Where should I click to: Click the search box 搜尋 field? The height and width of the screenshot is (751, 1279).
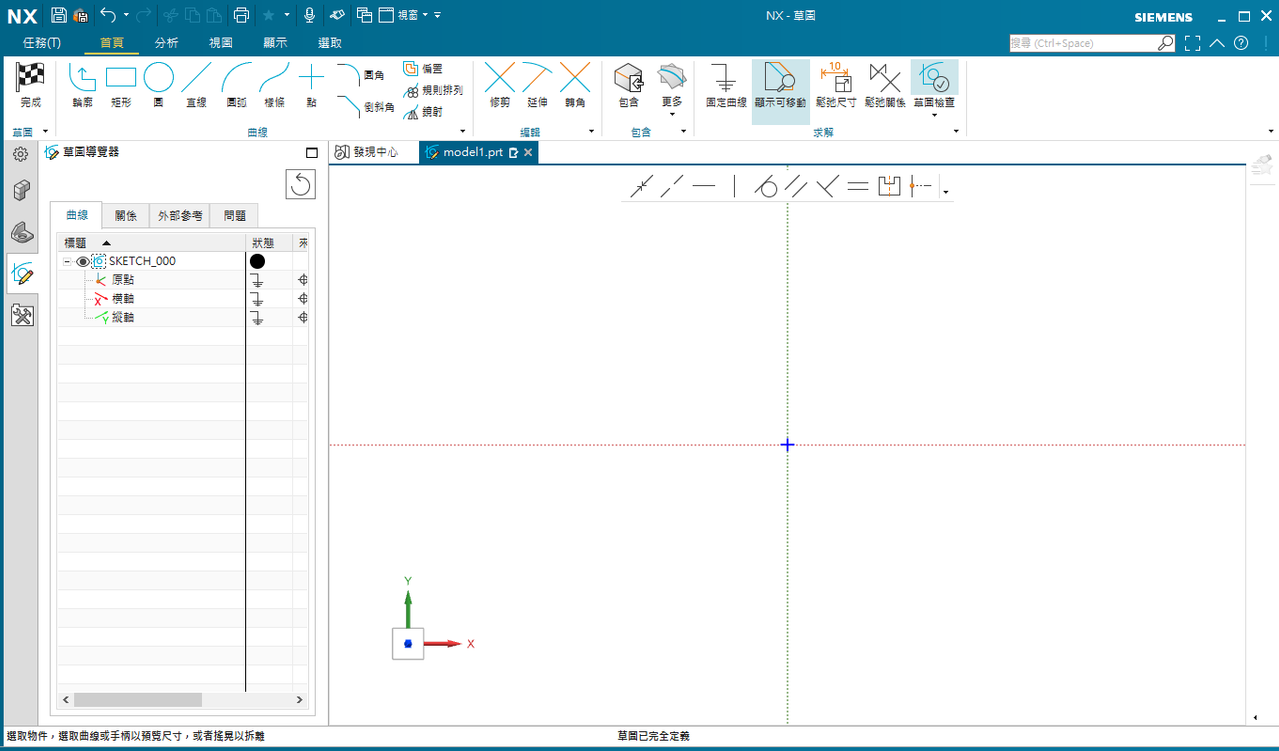click(x=1084, y=43)
